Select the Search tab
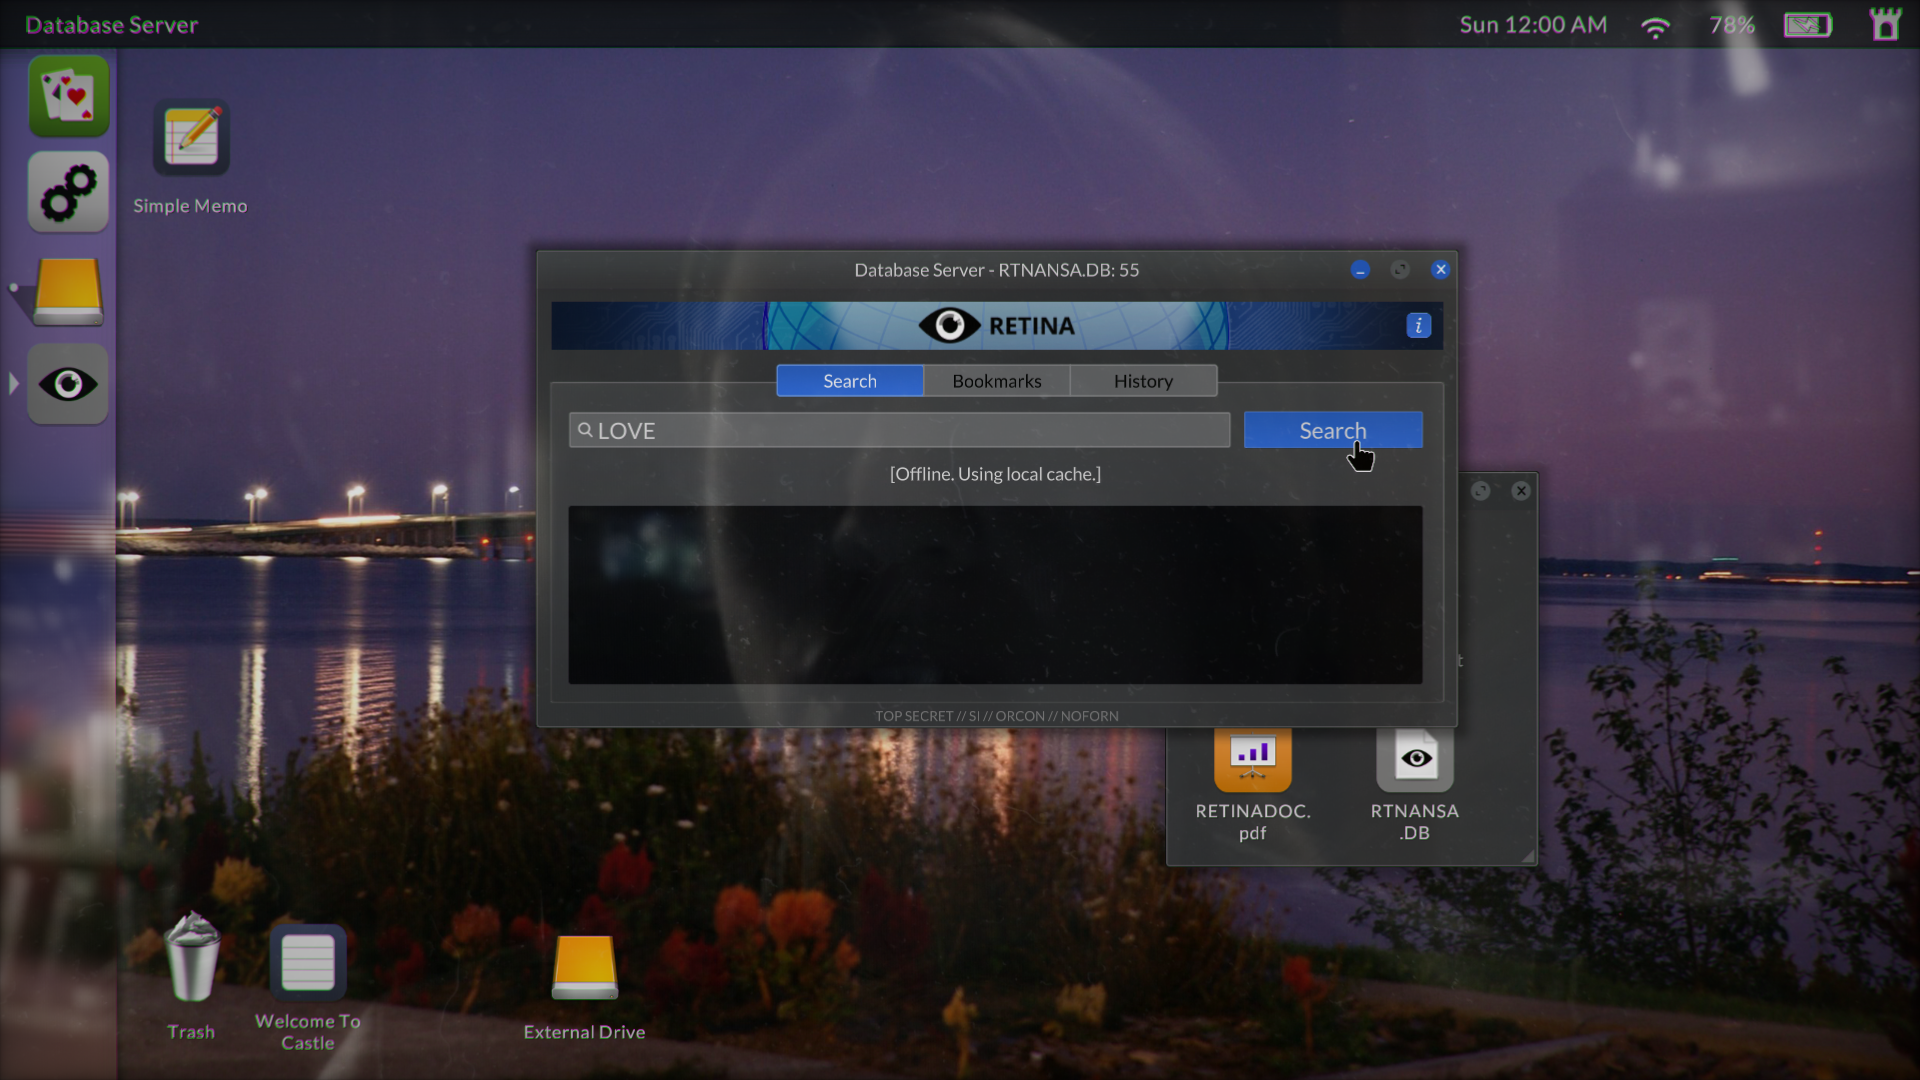Image resolution: width=1920 pixels, height=1080 pixels. 850,381
